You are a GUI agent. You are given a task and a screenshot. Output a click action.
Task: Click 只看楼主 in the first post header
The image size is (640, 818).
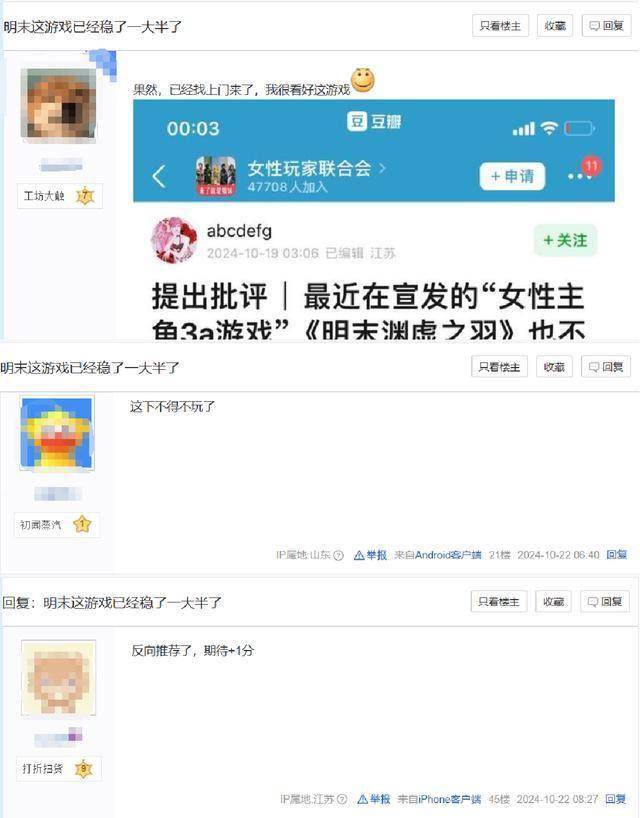coord(500,26)
